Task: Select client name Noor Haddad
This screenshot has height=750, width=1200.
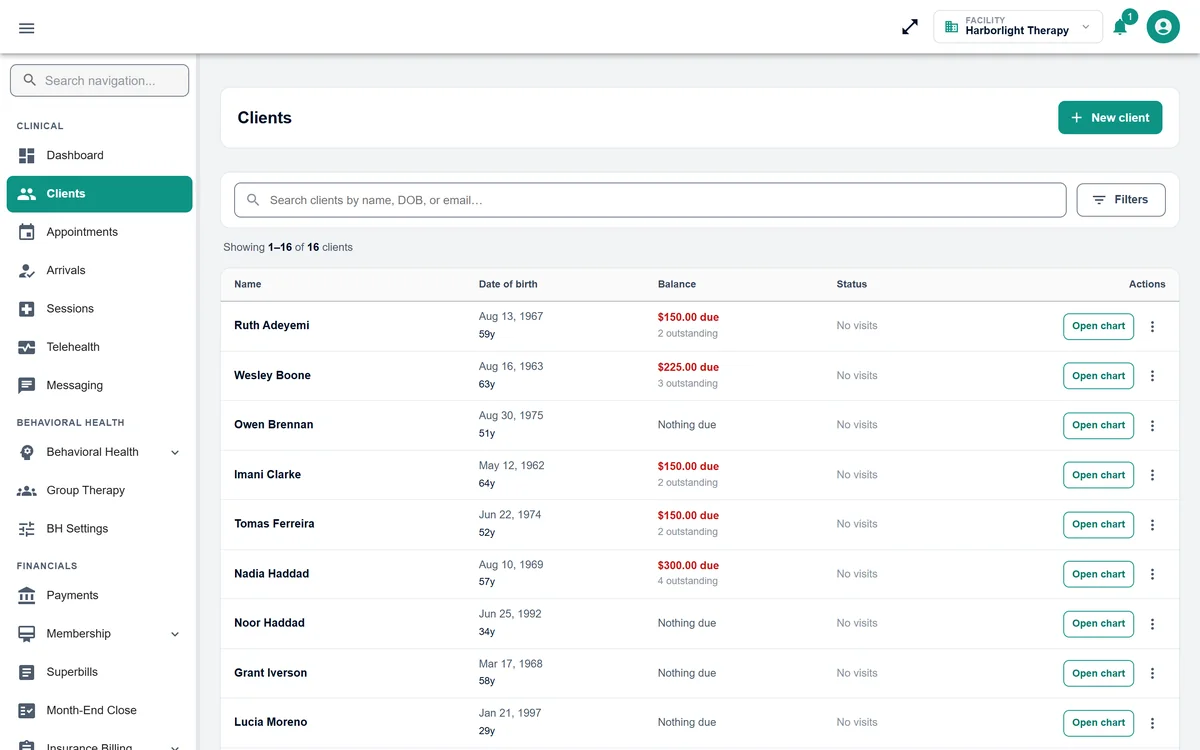Action: click(269, 623)
